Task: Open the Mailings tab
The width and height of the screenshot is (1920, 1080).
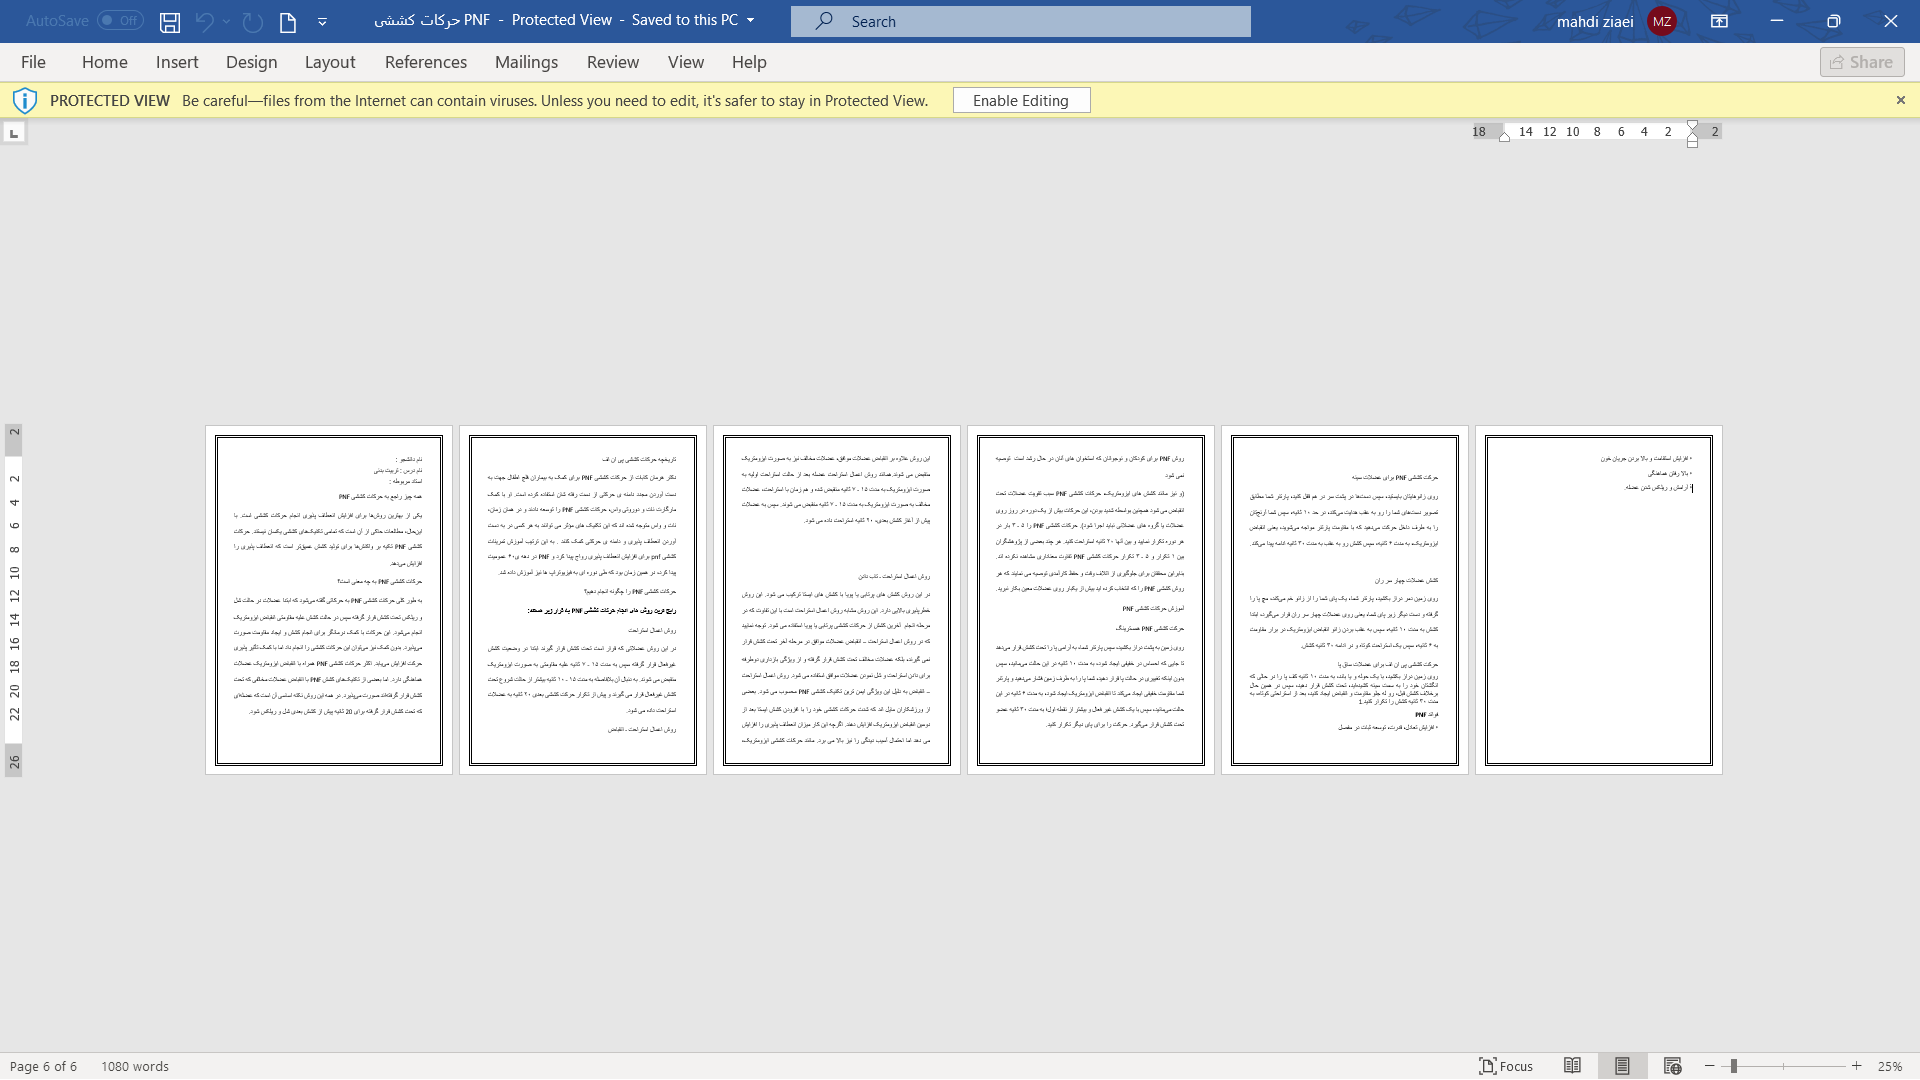Action: click(527, 62)
